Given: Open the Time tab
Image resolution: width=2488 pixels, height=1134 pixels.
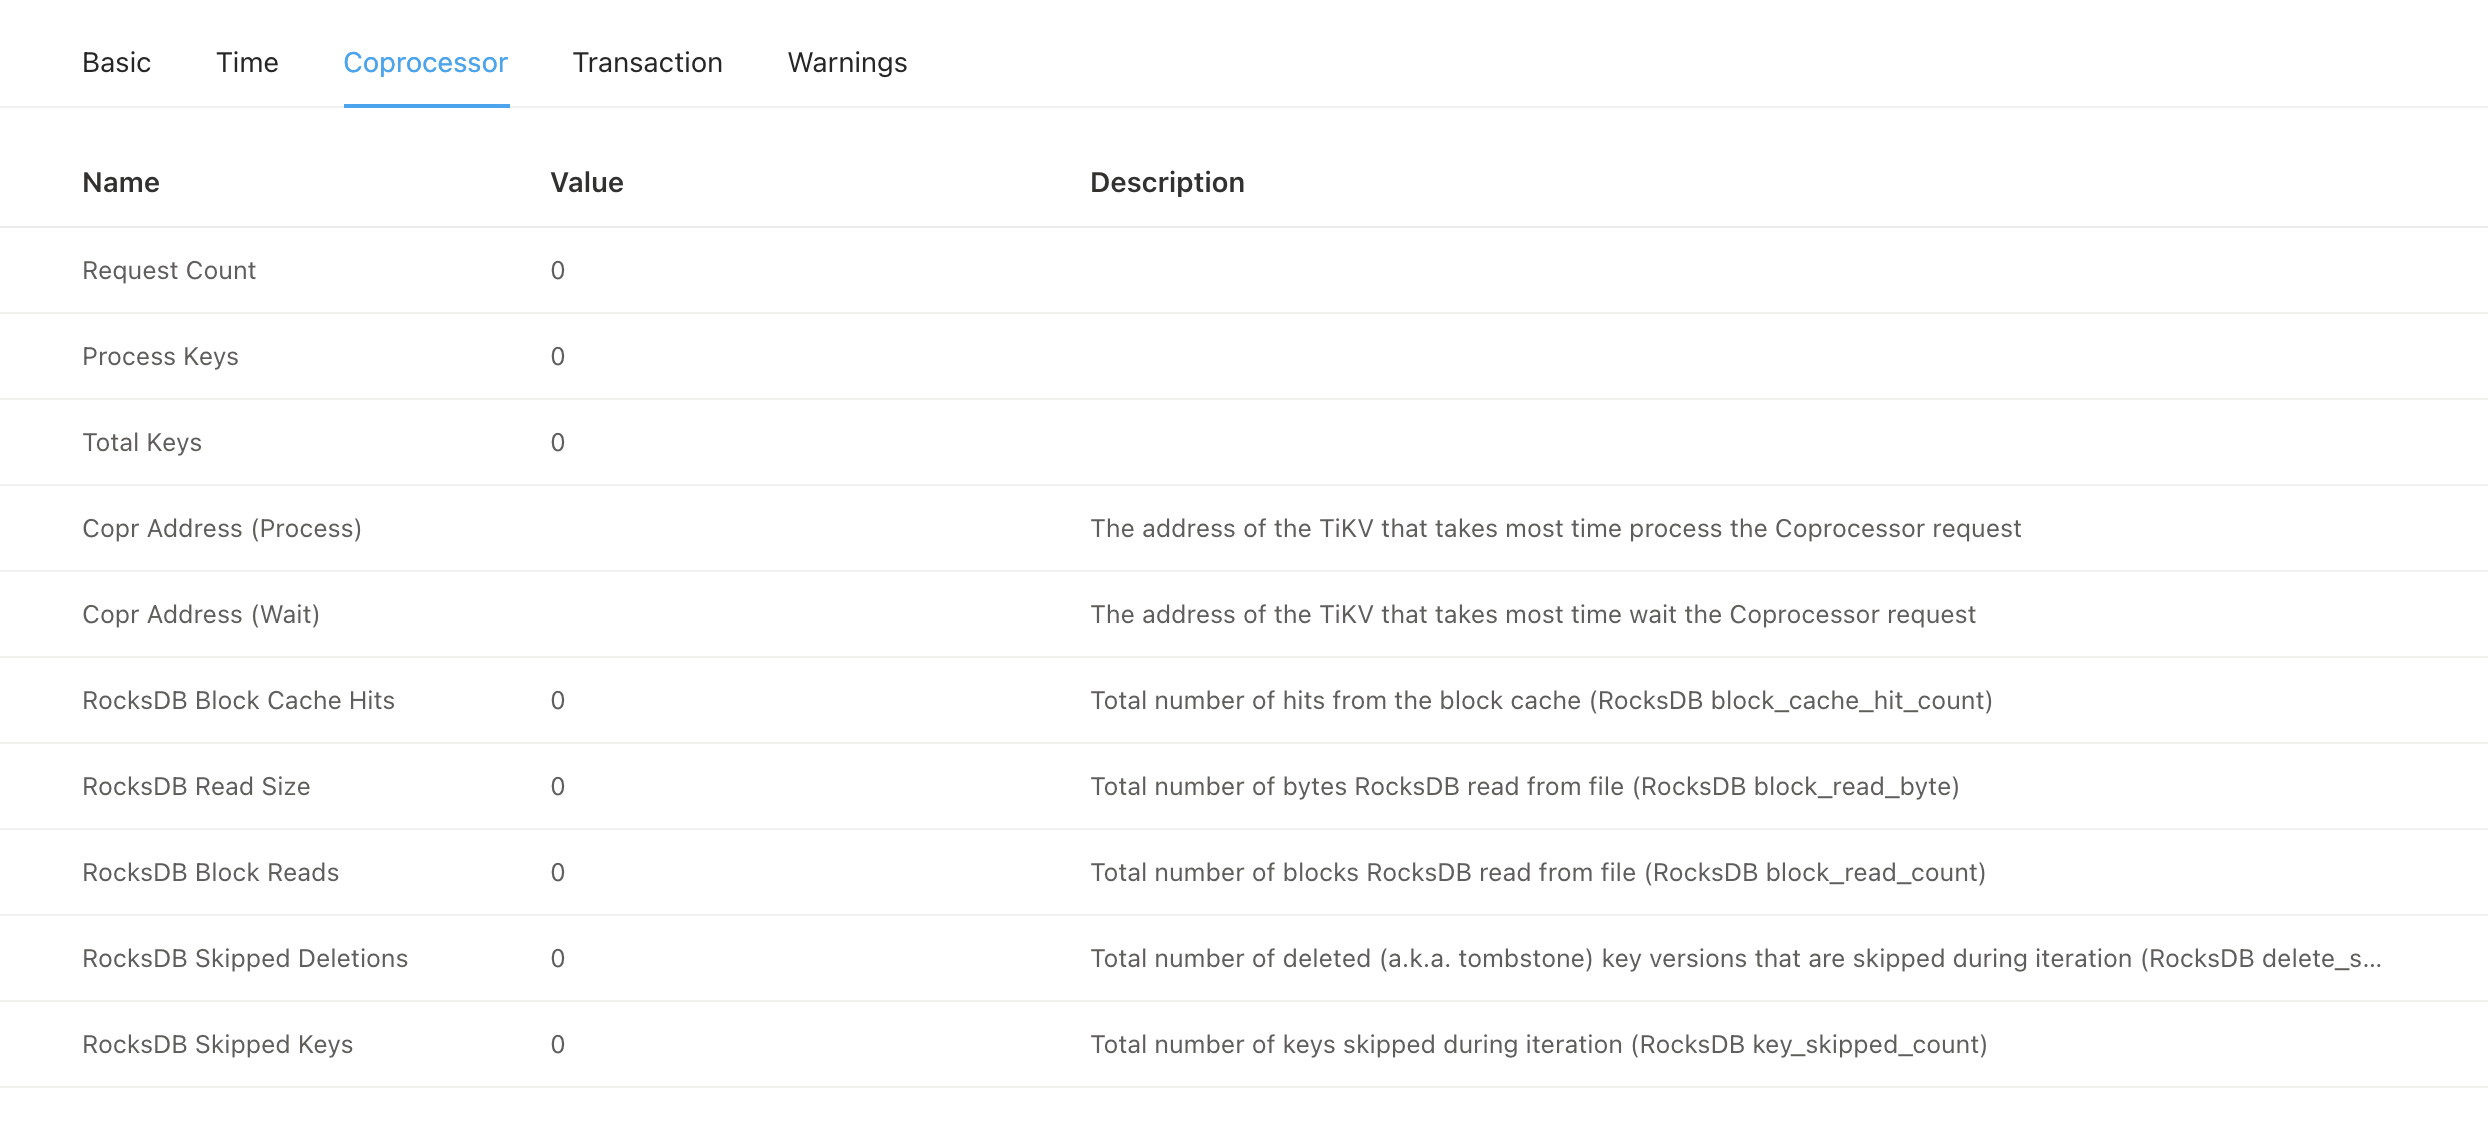Looking at the screenshot, I should click(x=247, y=63).
